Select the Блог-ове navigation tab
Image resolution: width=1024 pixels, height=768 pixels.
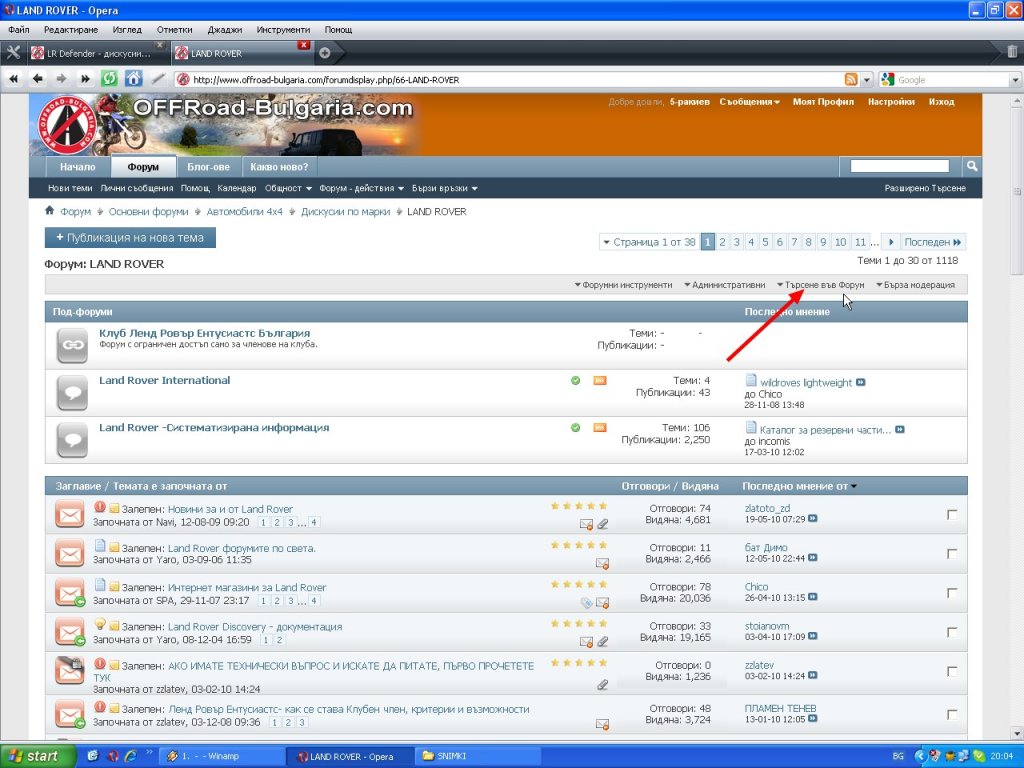(x=208, y=167)
